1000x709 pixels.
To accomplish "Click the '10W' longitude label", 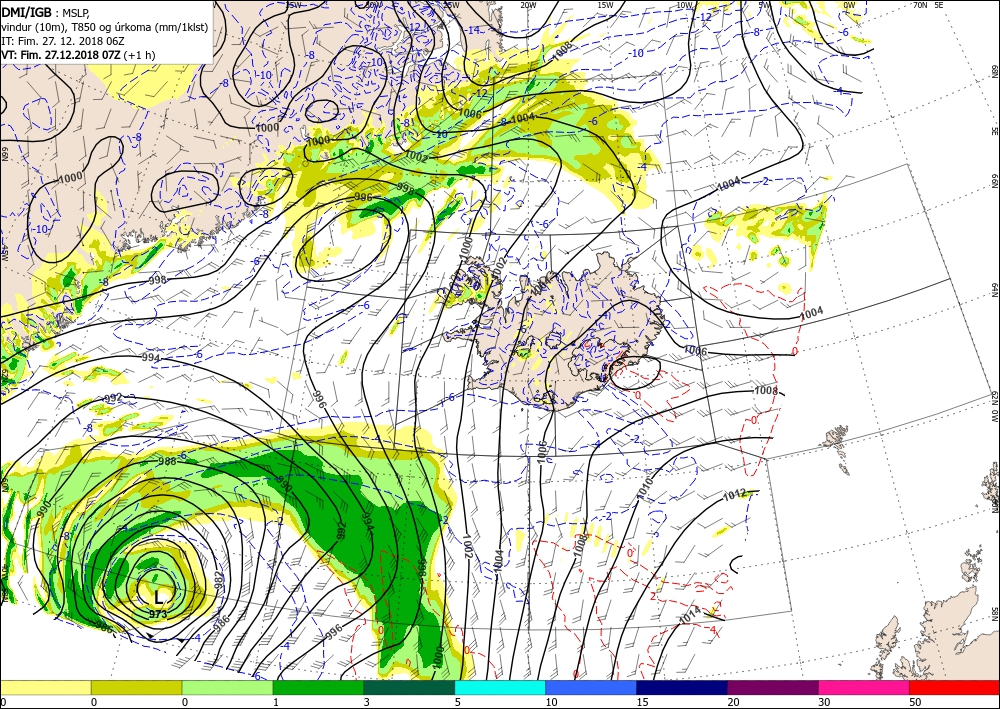I will [x=684, y=5].
